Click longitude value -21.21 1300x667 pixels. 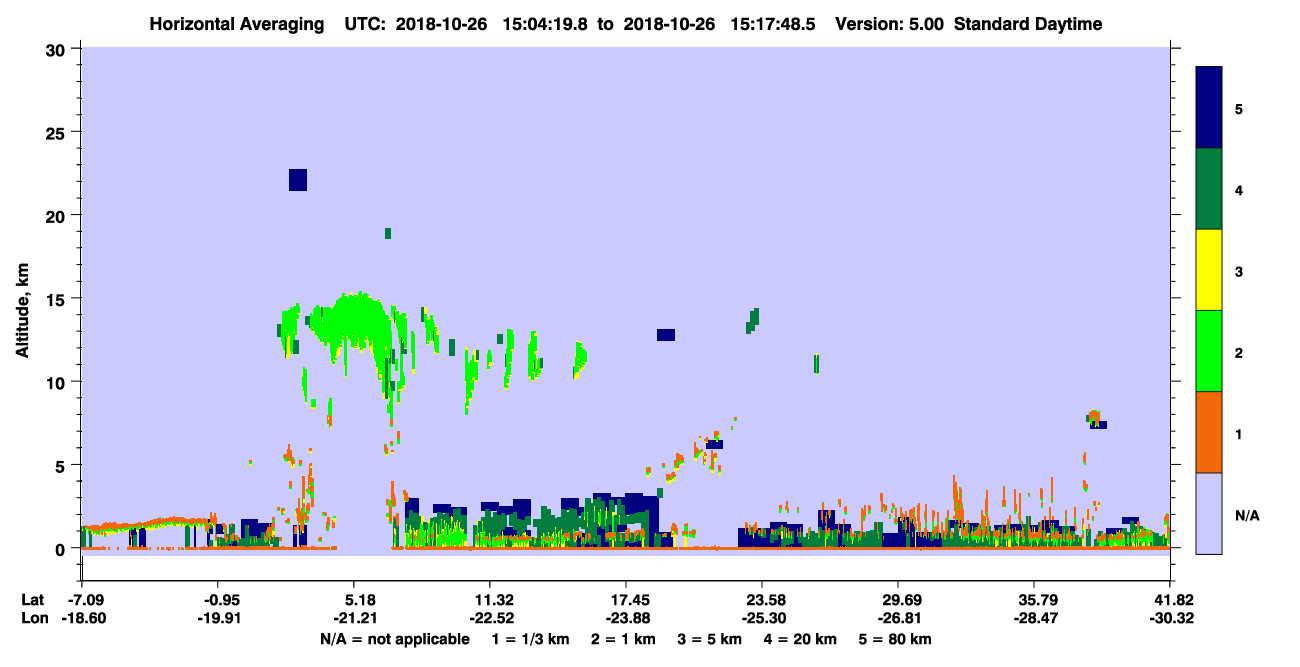click(357, 618)
